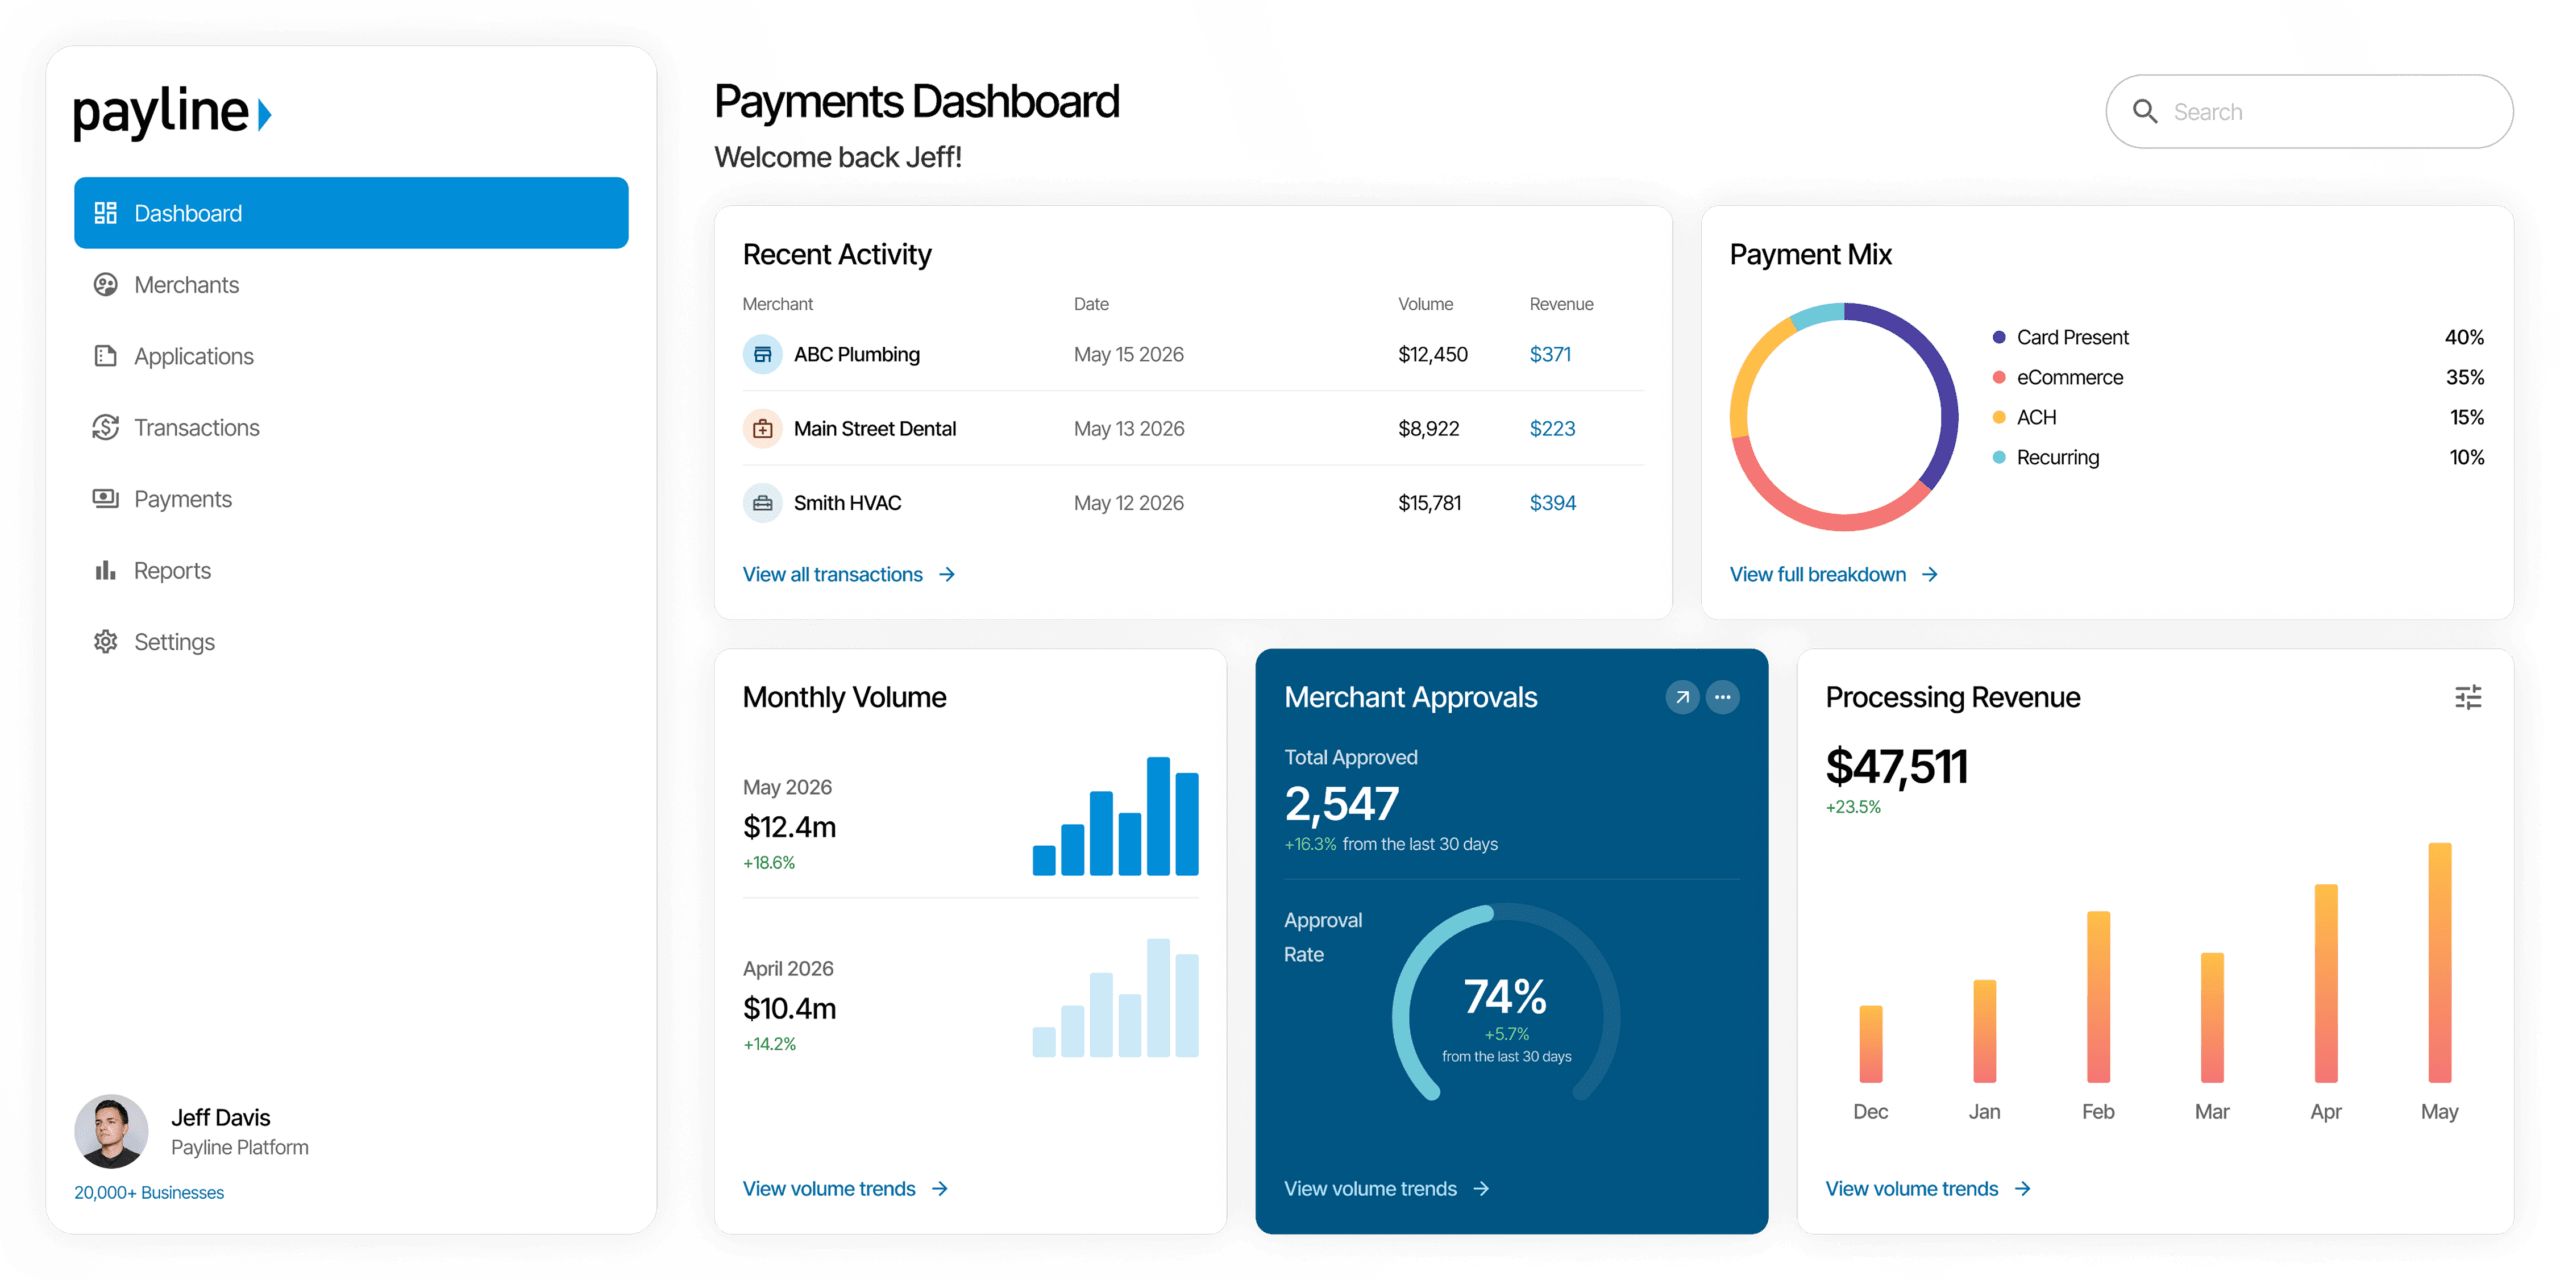Click the ABC Plumbing store icon

pos(762,354)
